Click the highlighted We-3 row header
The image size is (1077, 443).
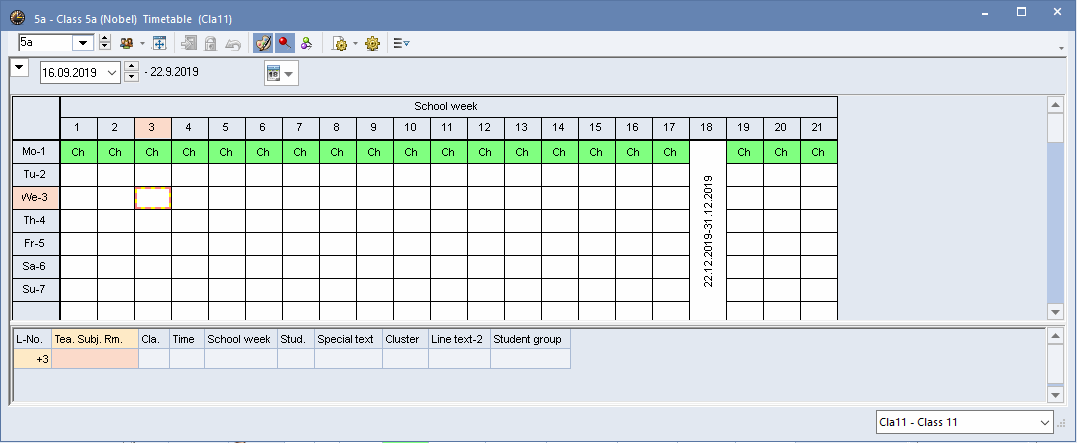pyautogui.click(x=36, y=198)
